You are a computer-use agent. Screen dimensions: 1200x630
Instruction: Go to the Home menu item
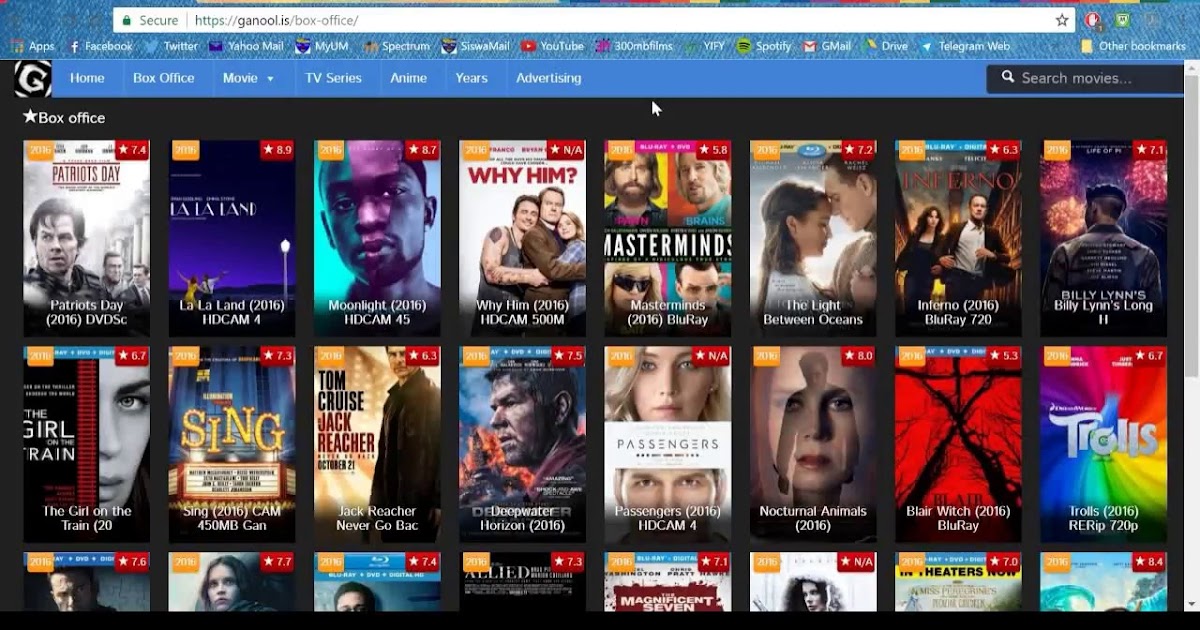coord(87,78)
